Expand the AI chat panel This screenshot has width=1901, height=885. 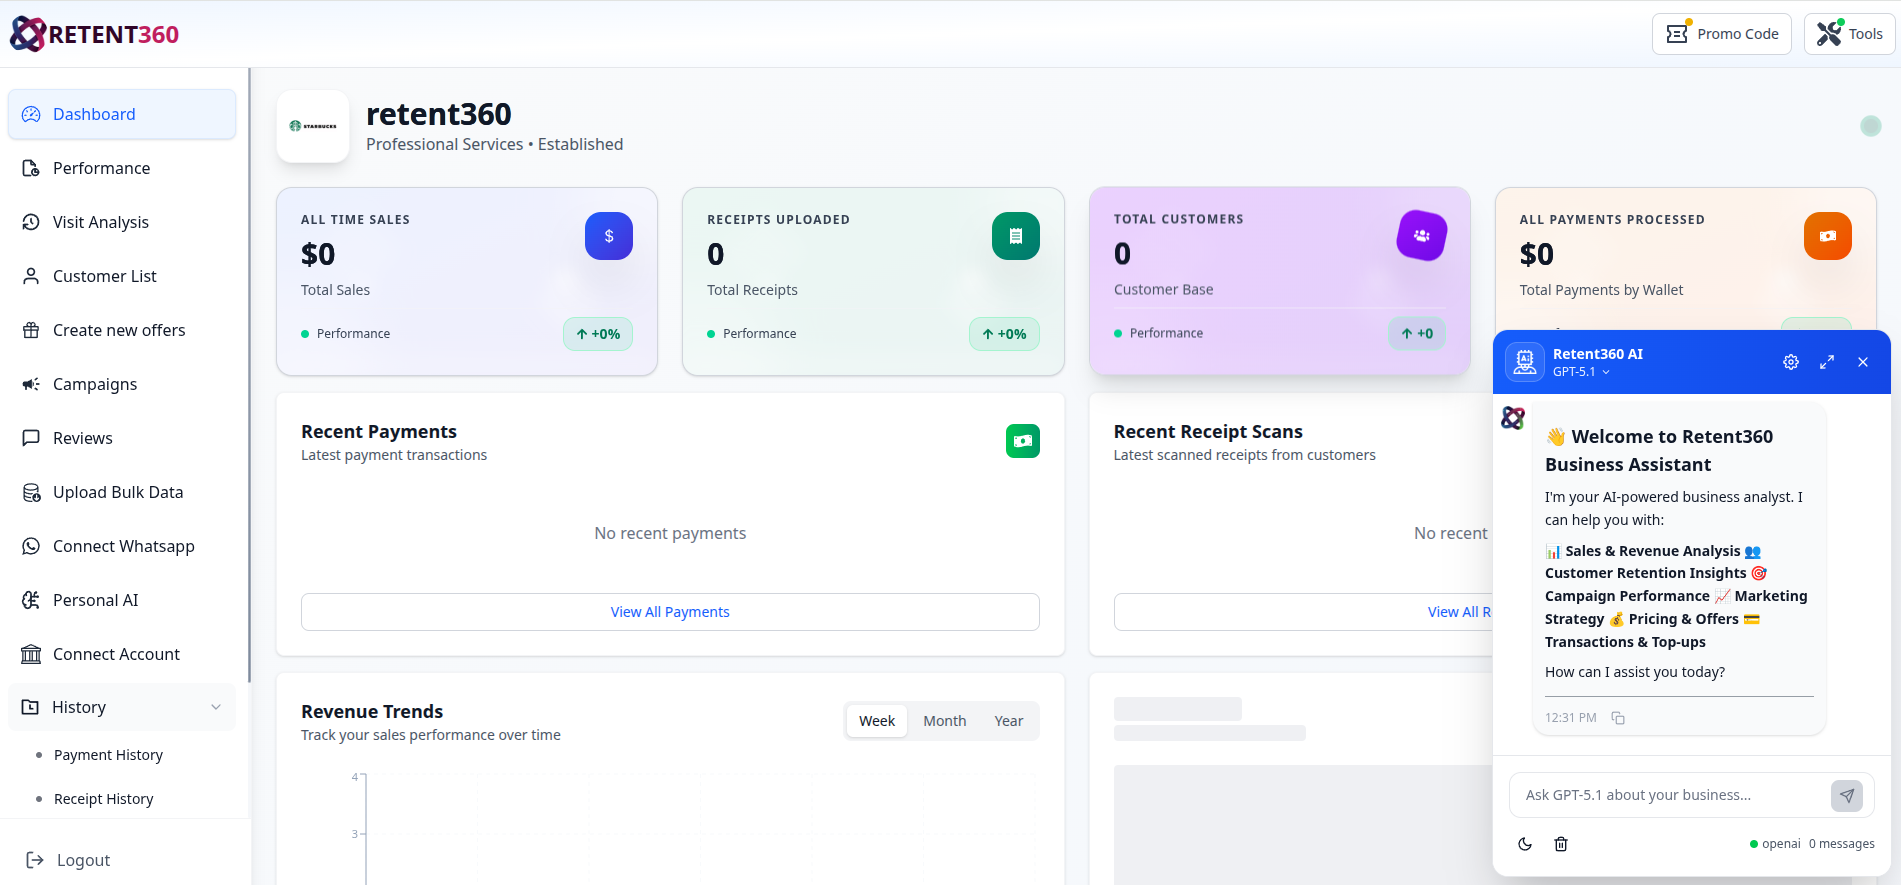pyautogui.click(x=1827, y=362)
